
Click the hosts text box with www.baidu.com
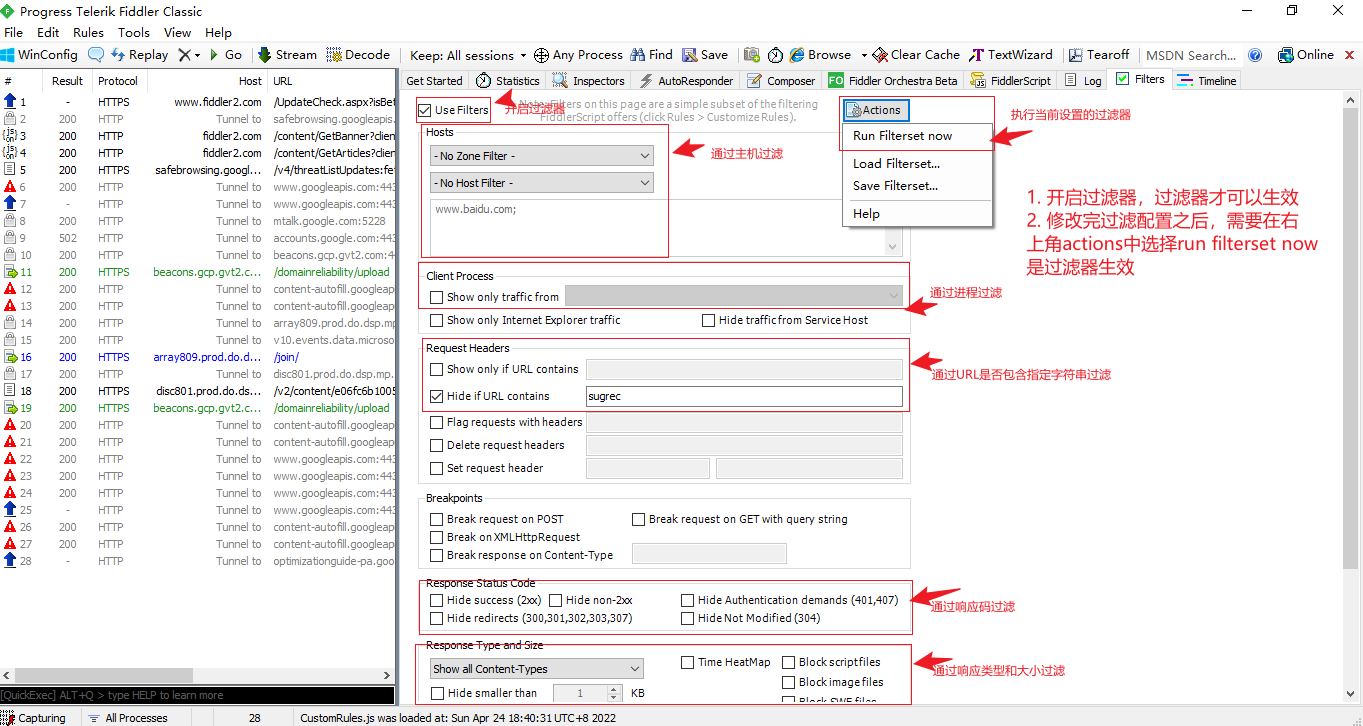(666, 227)
